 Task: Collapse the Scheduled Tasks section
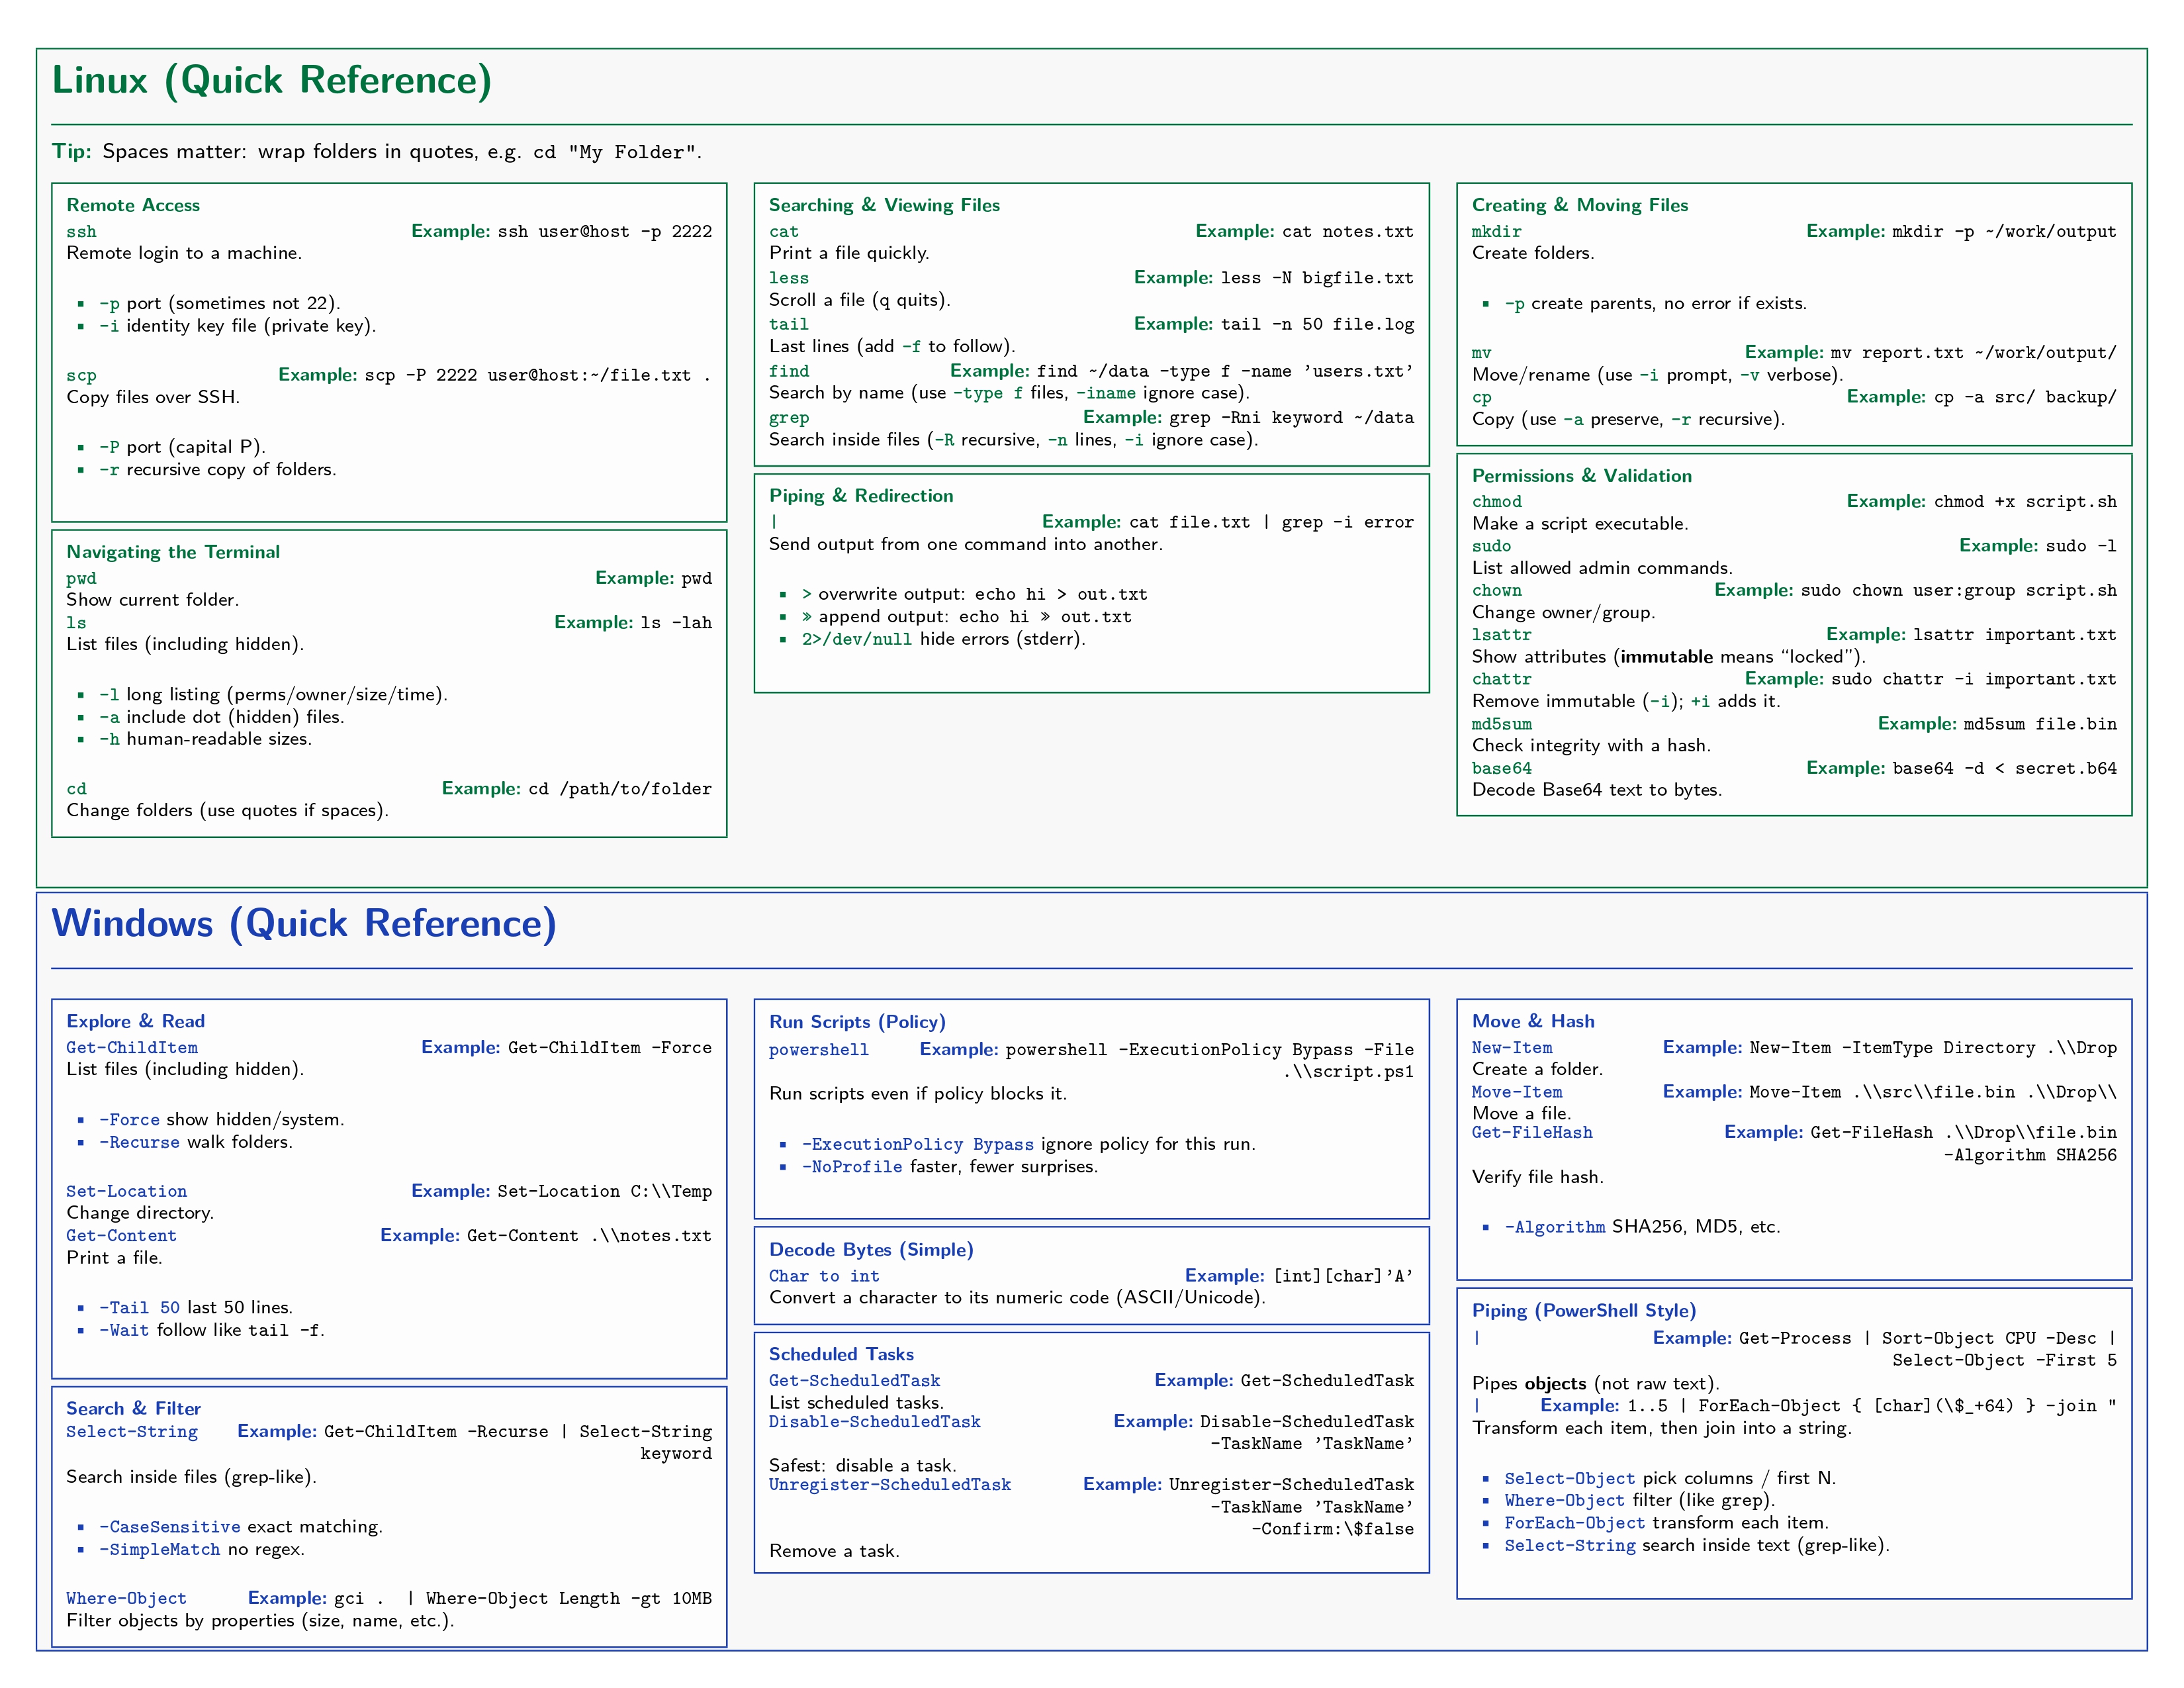[841, 1353]
